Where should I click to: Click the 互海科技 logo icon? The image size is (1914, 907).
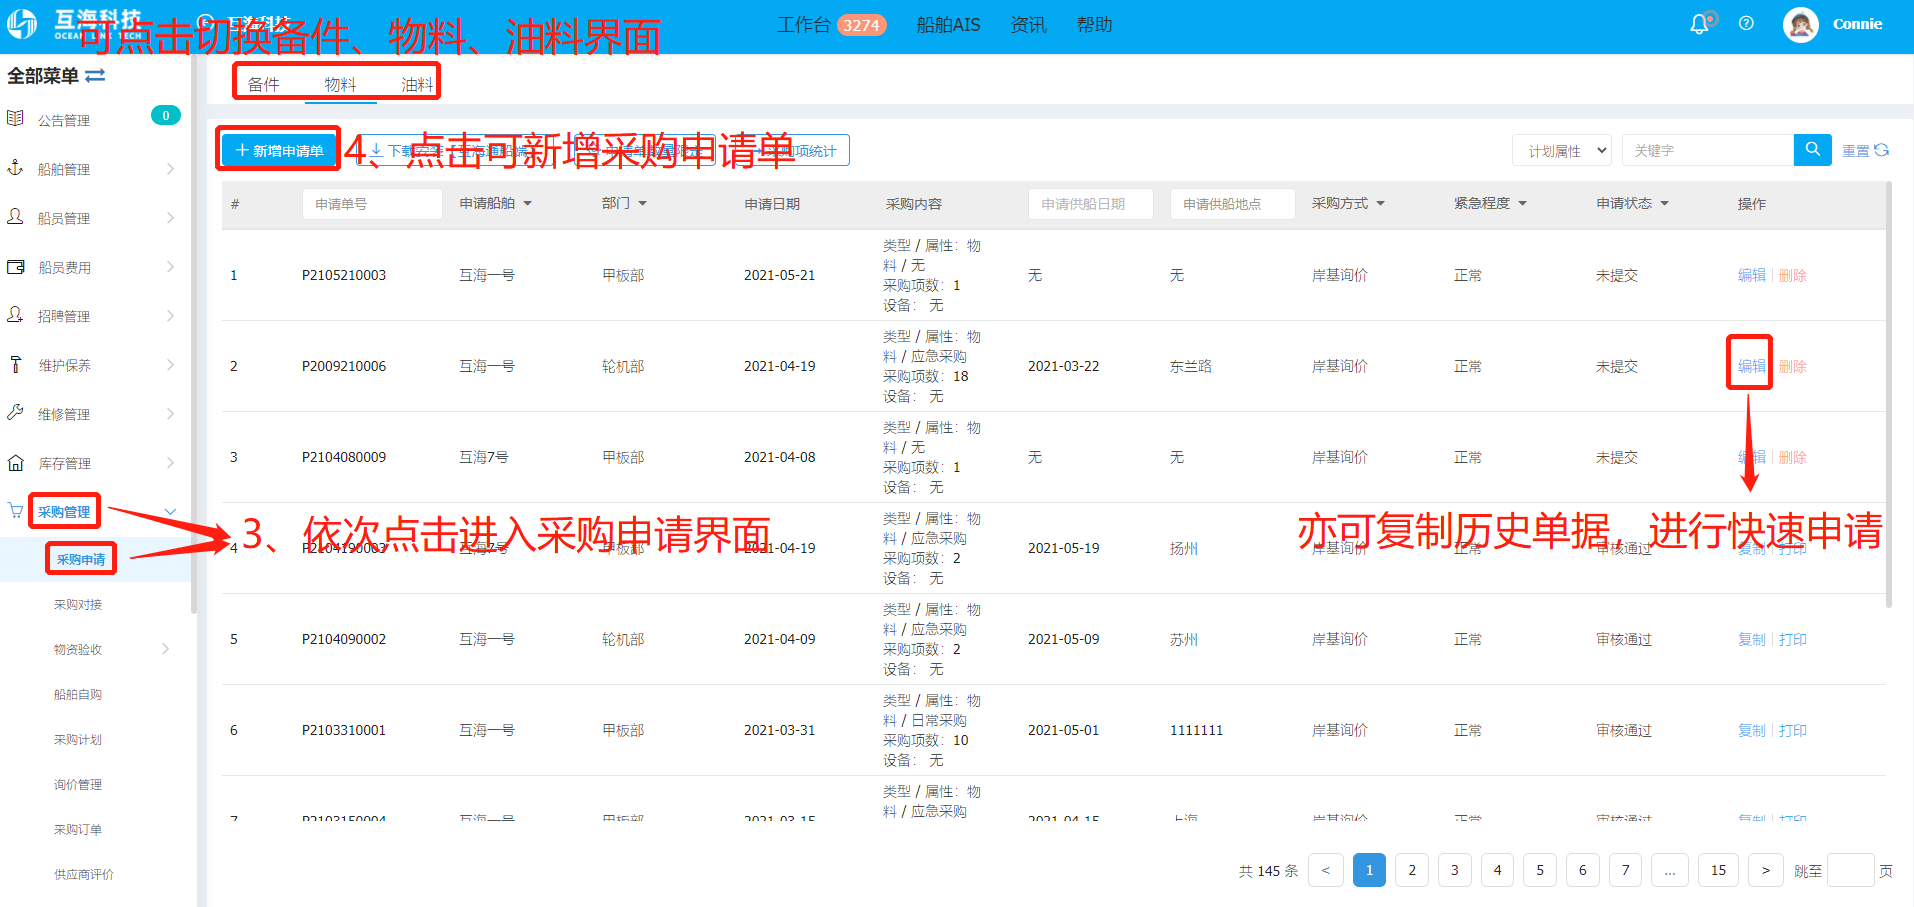coord(22,24)
